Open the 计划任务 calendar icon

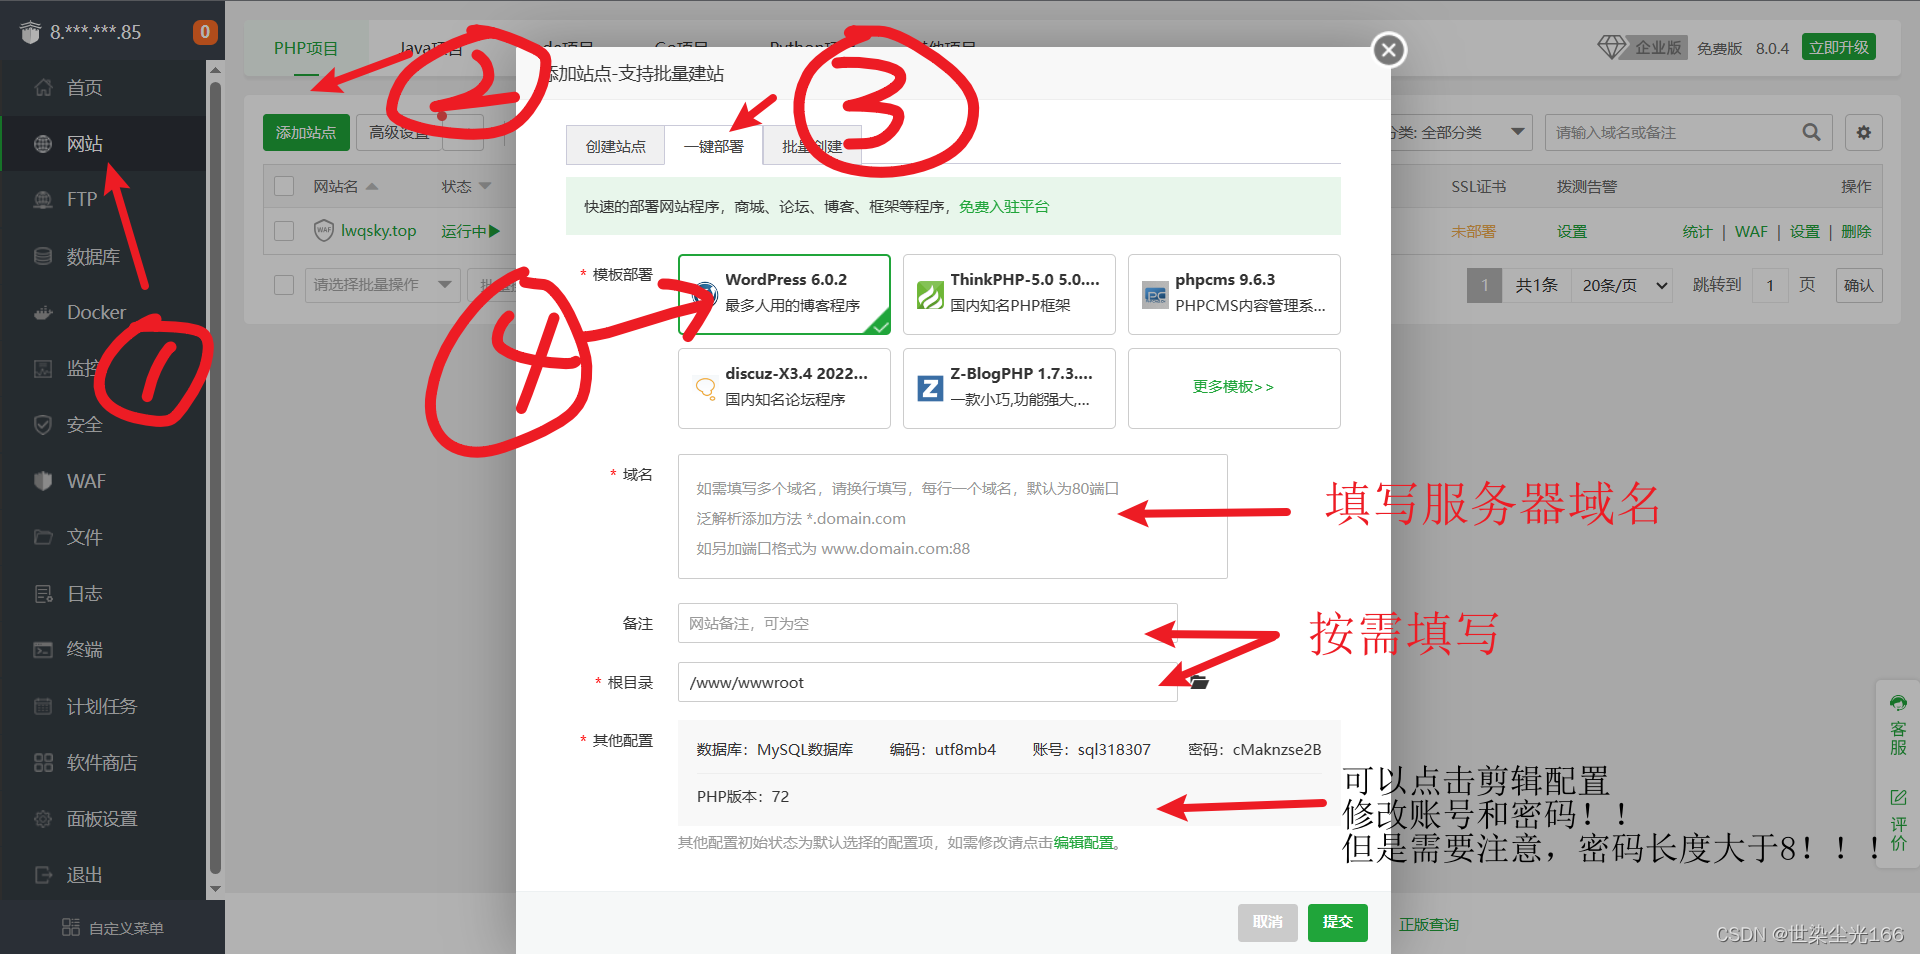[x=43, y=706]
